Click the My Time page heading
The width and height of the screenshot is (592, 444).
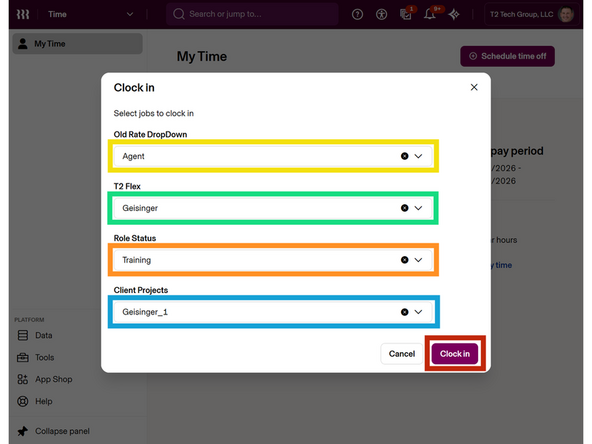(x=202, y=57)
